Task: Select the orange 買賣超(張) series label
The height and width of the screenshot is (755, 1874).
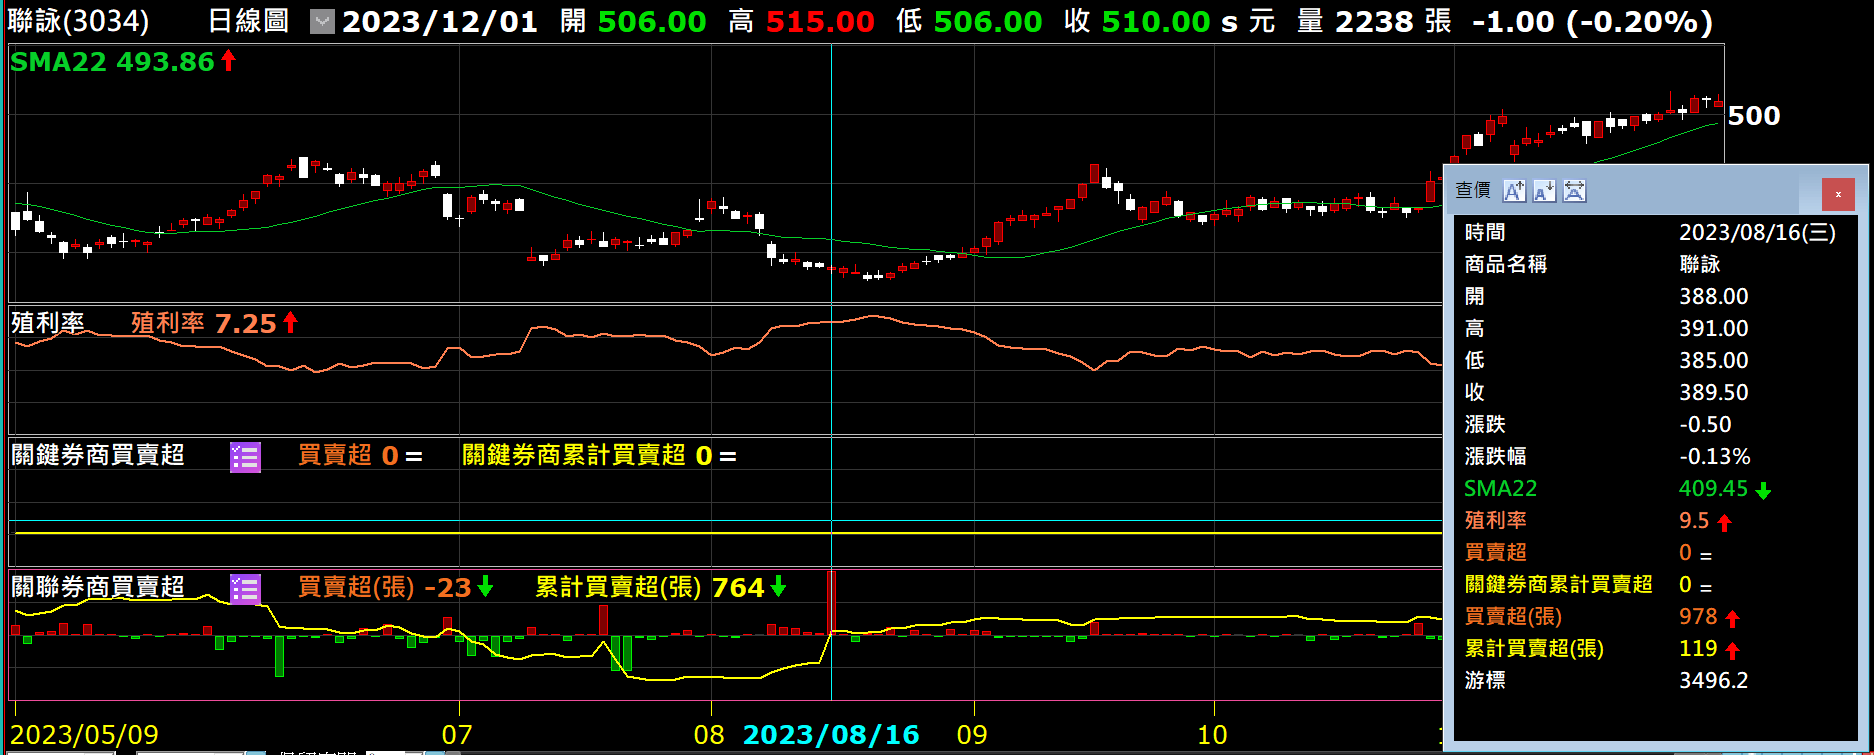Action: (355, 587)
